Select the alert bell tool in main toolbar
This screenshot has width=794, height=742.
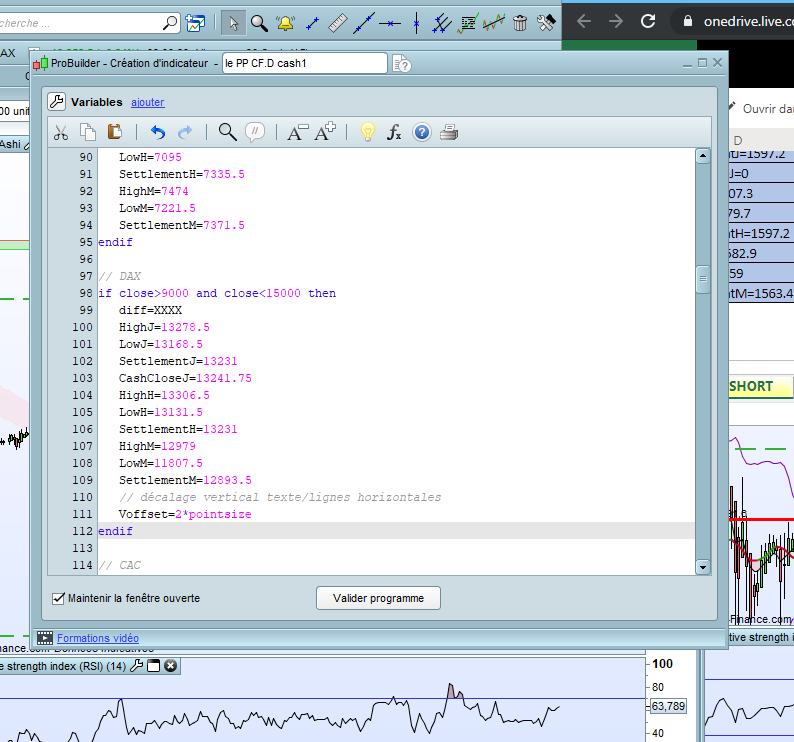(285, 22)
